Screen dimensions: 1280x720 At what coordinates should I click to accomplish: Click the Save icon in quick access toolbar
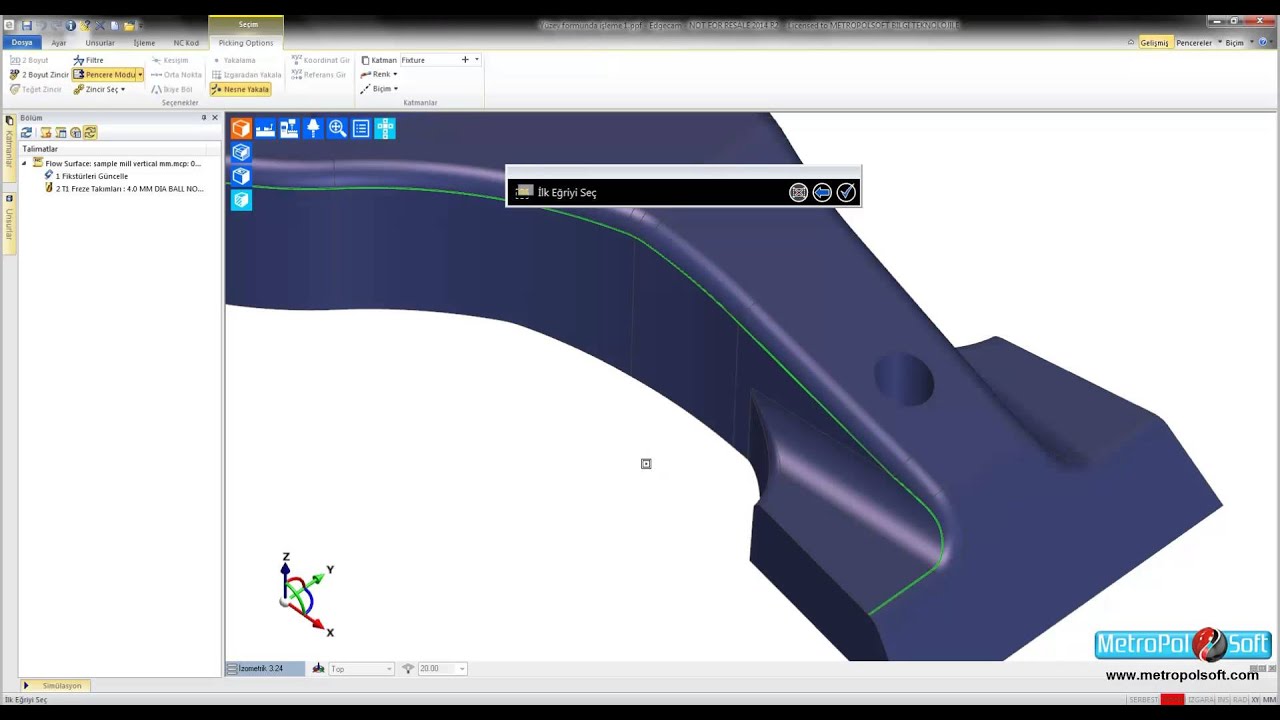26,25
